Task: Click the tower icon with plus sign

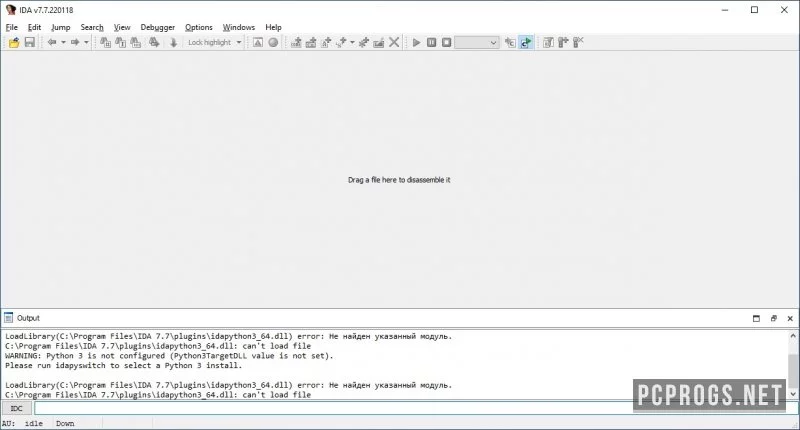Action: point(563,42)
